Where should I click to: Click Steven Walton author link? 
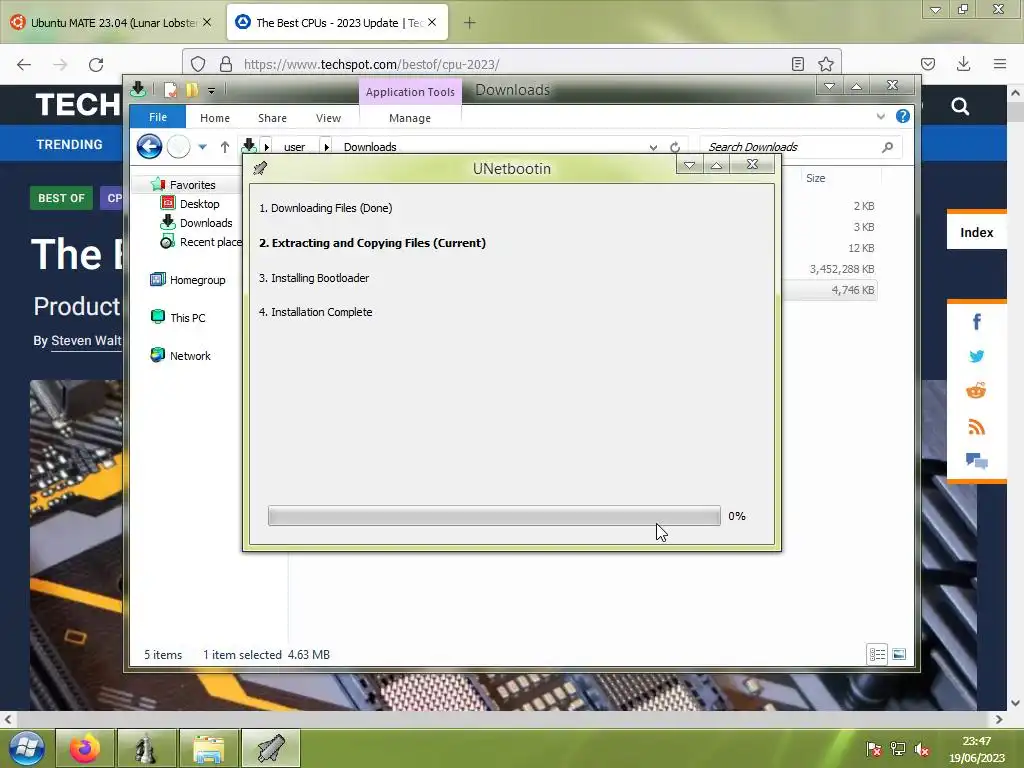(86, 340)
